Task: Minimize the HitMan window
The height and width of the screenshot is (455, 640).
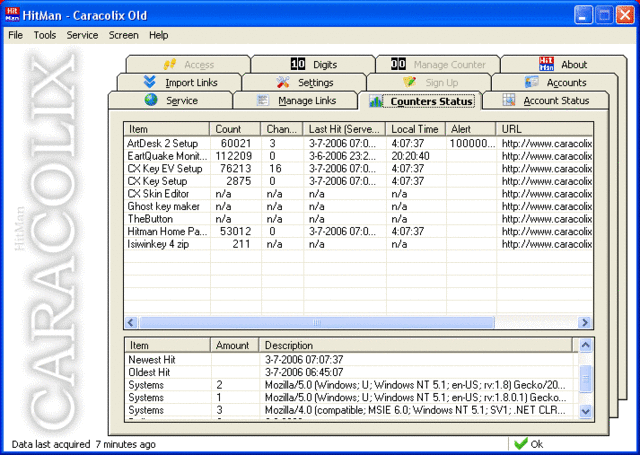Action: click(x=583, y=16)
